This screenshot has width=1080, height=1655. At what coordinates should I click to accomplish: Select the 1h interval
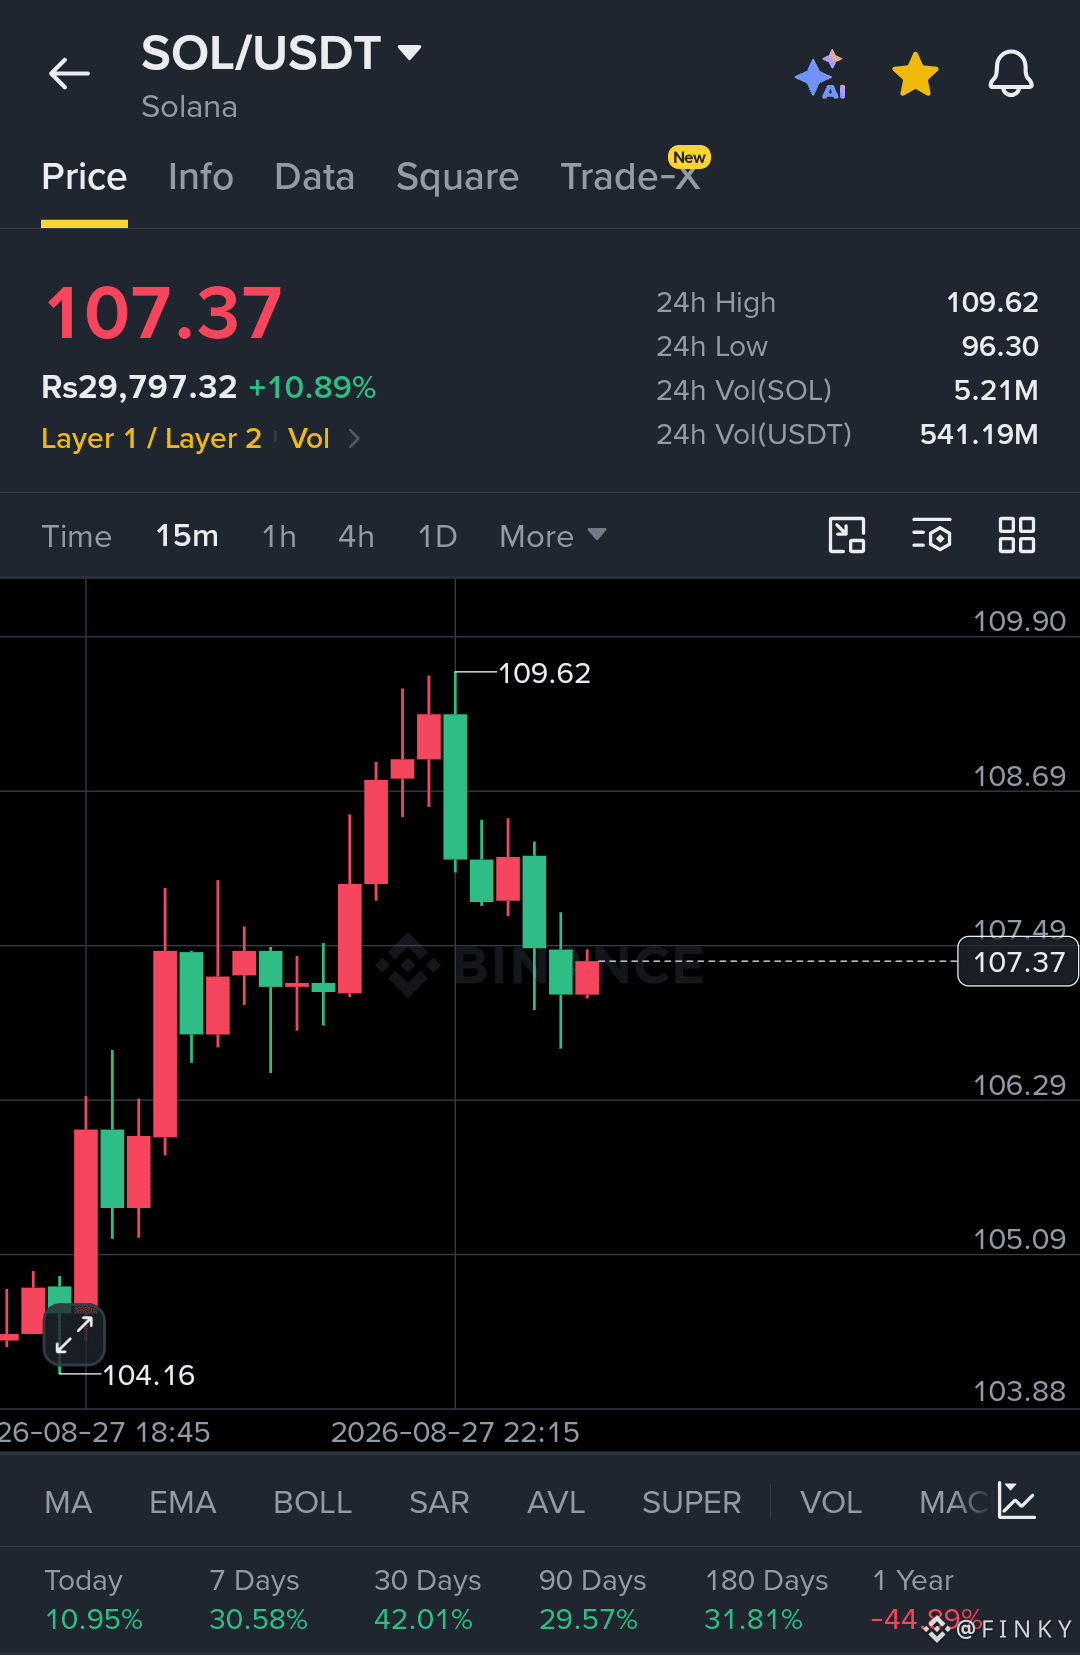[279, 536]
